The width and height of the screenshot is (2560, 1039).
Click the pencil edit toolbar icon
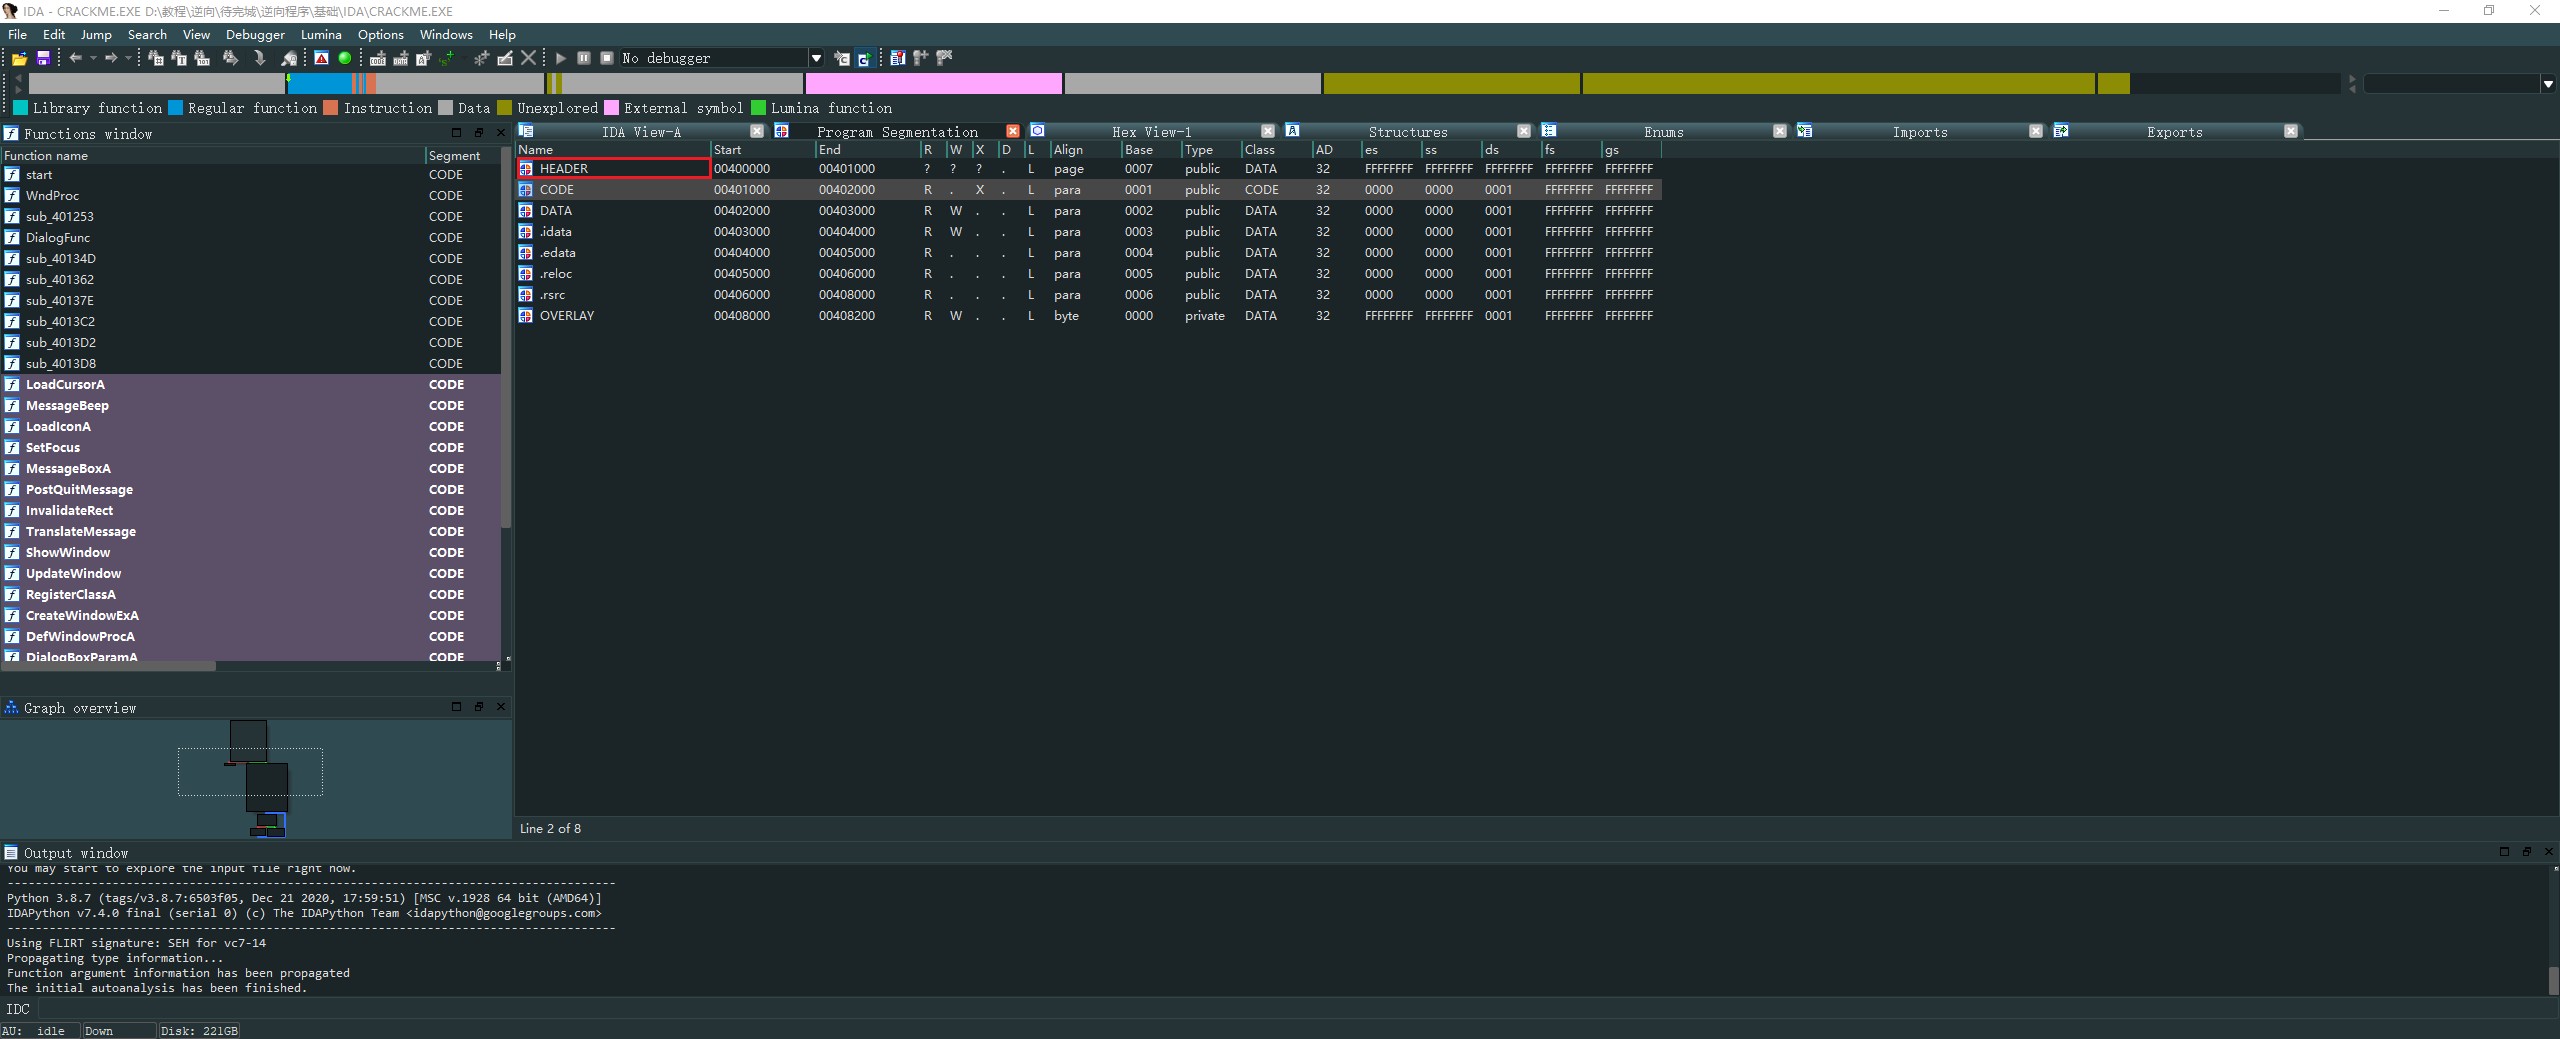tap(505, 58)
